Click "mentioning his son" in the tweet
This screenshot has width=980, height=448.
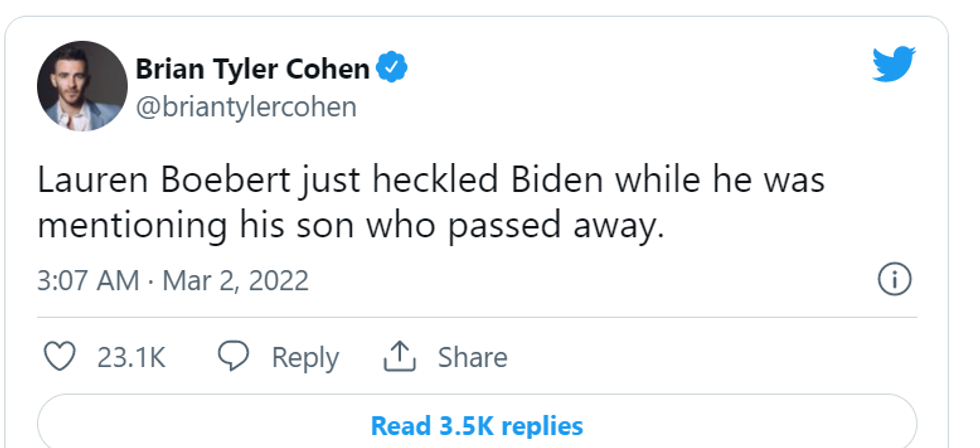(x=204, y=226)
